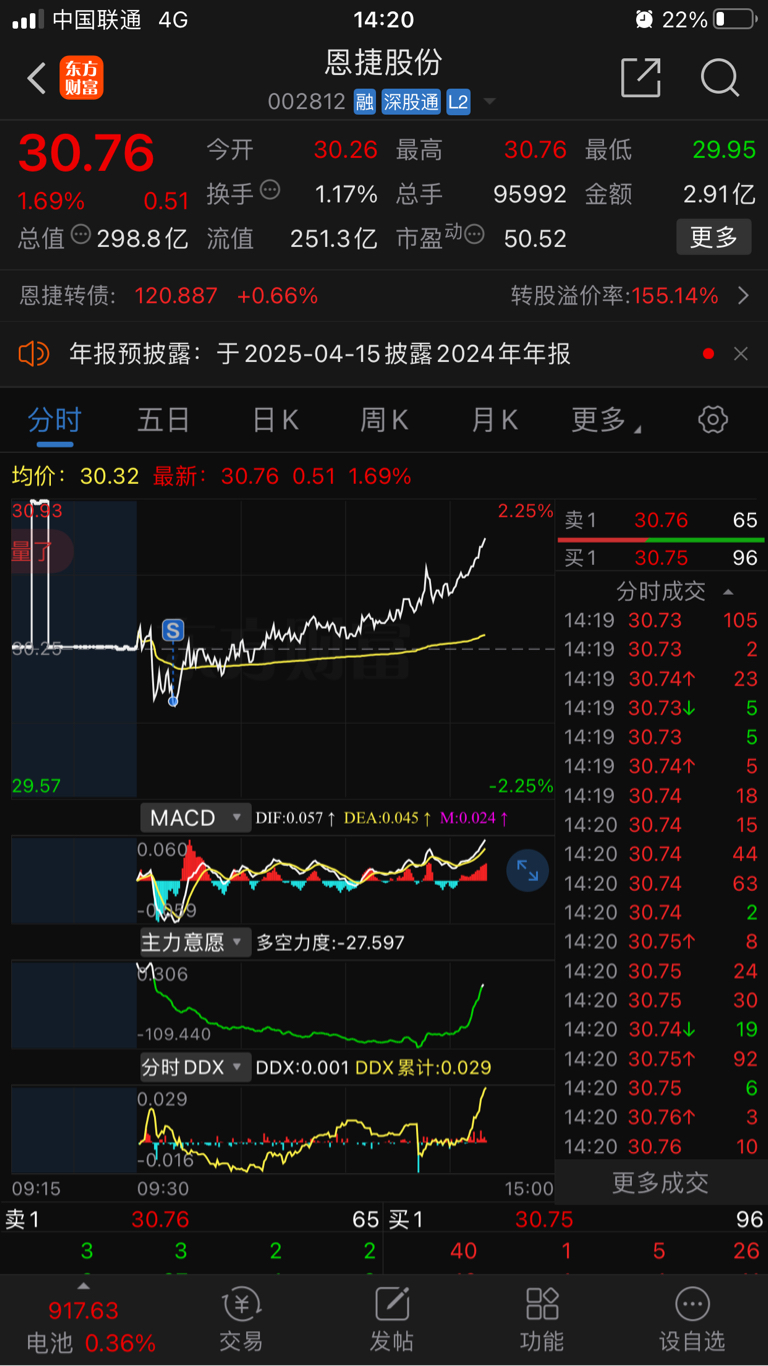This screenshot has width=768, height=1366.
Task: Tap the 深股通 tag
Action: (410, 102)
